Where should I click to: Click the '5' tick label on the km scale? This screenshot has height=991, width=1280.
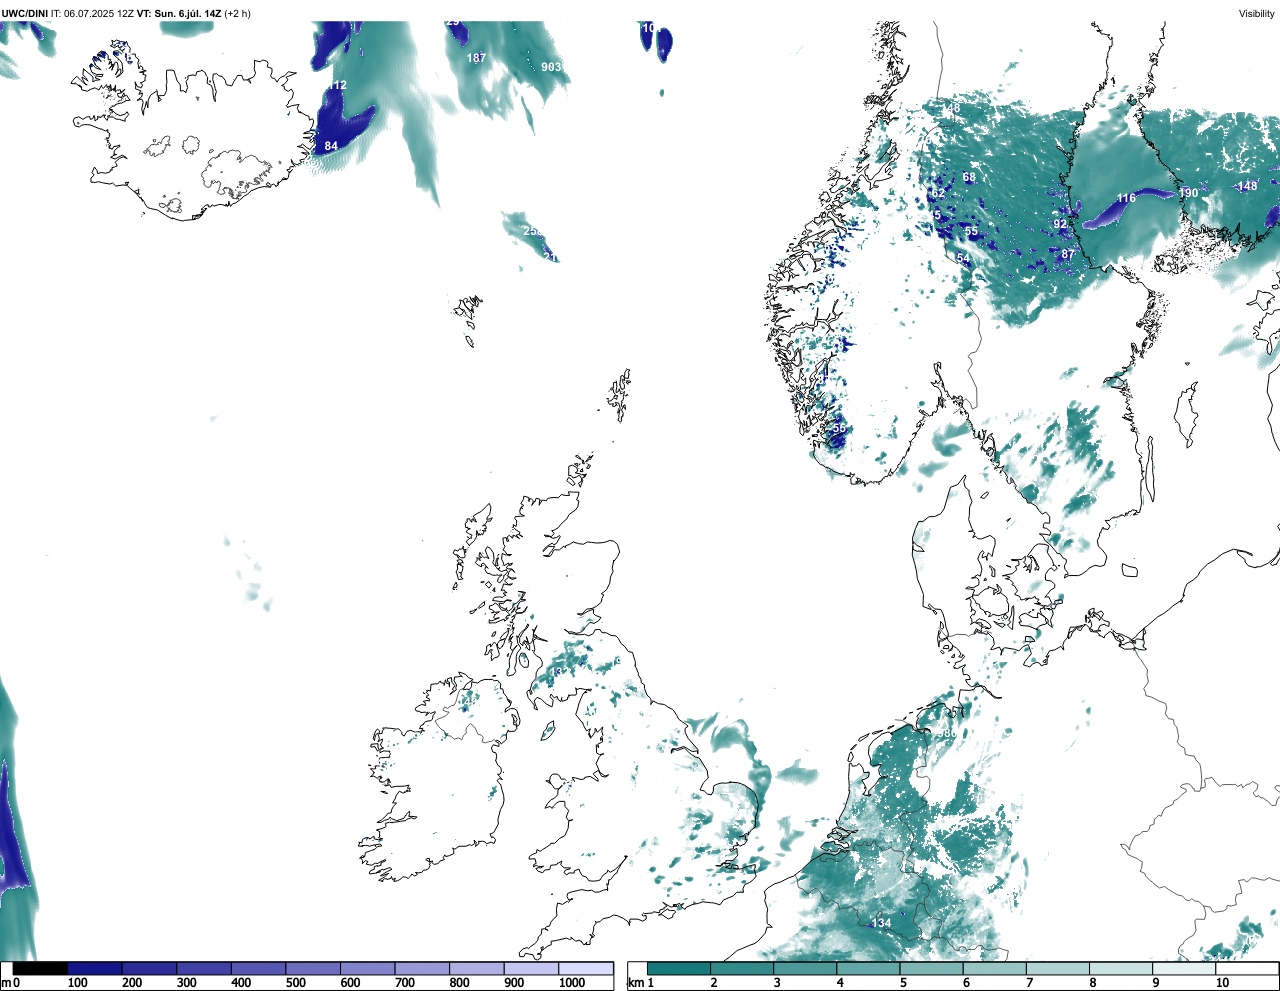[x=903, y=983]
